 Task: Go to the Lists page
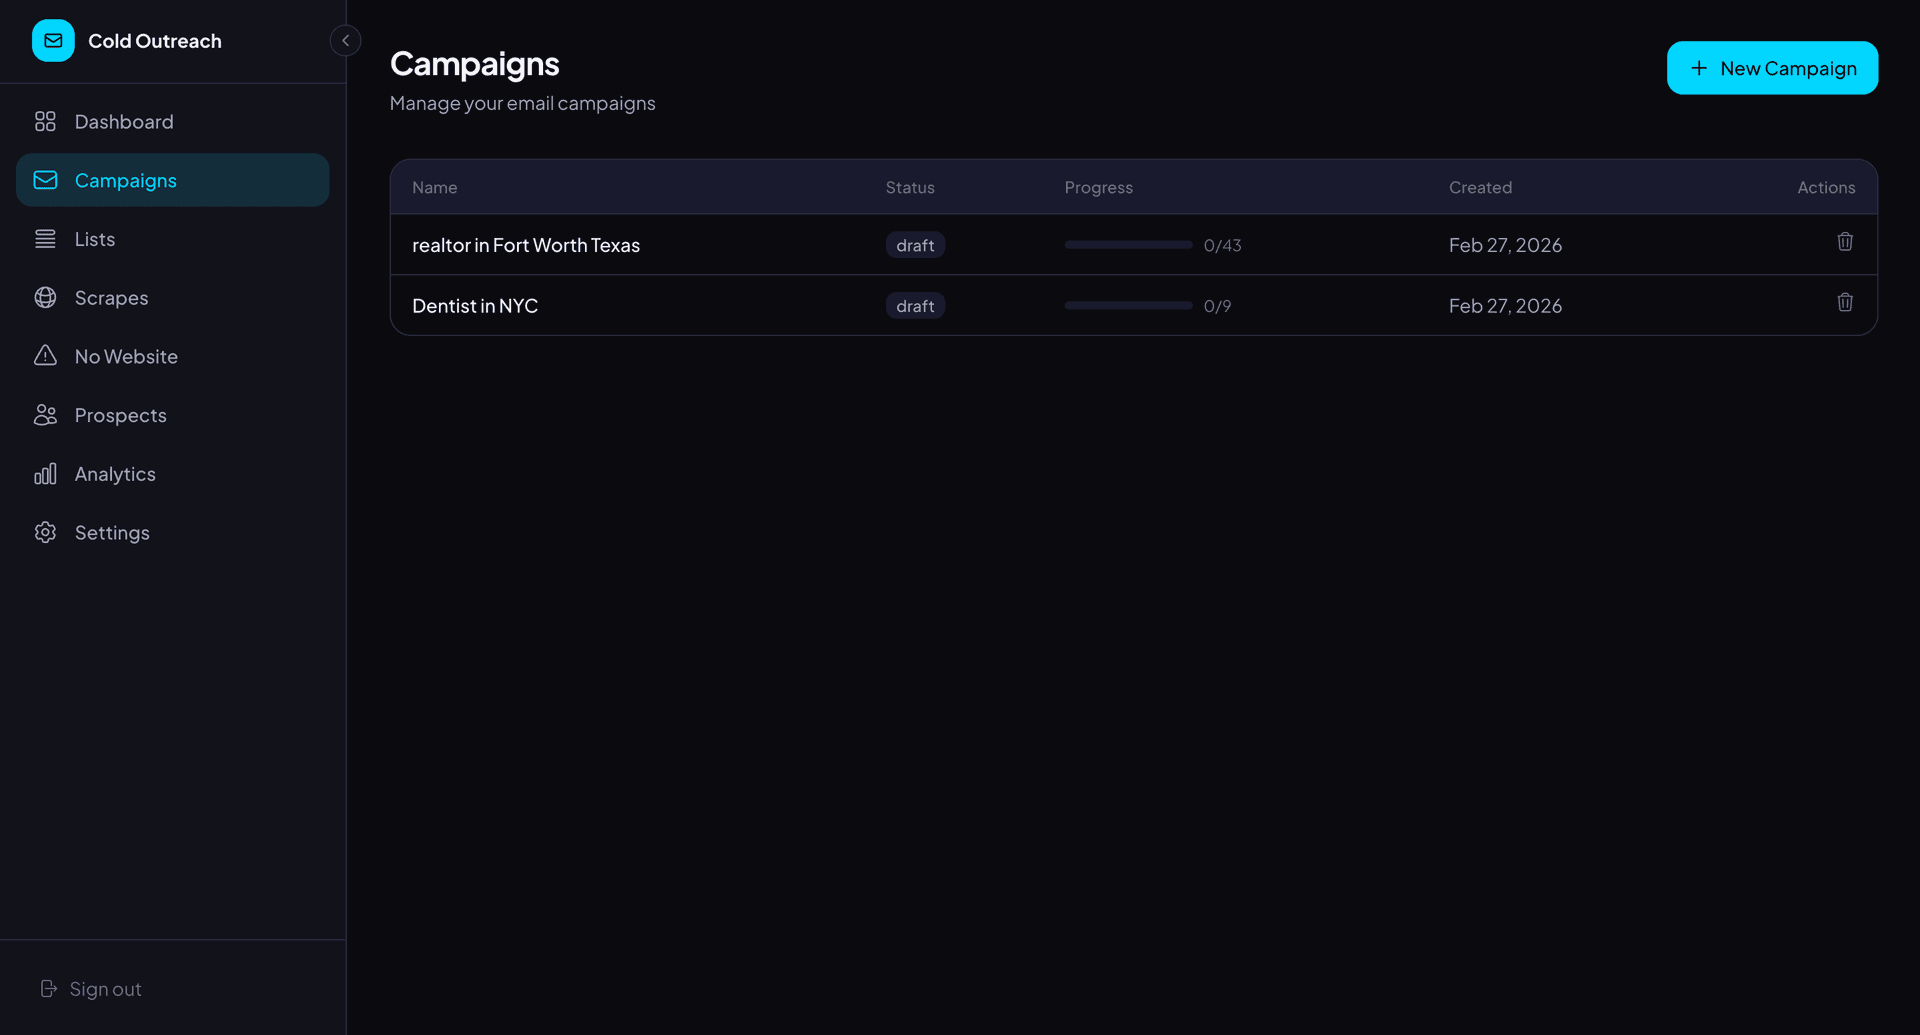(95, 239)
